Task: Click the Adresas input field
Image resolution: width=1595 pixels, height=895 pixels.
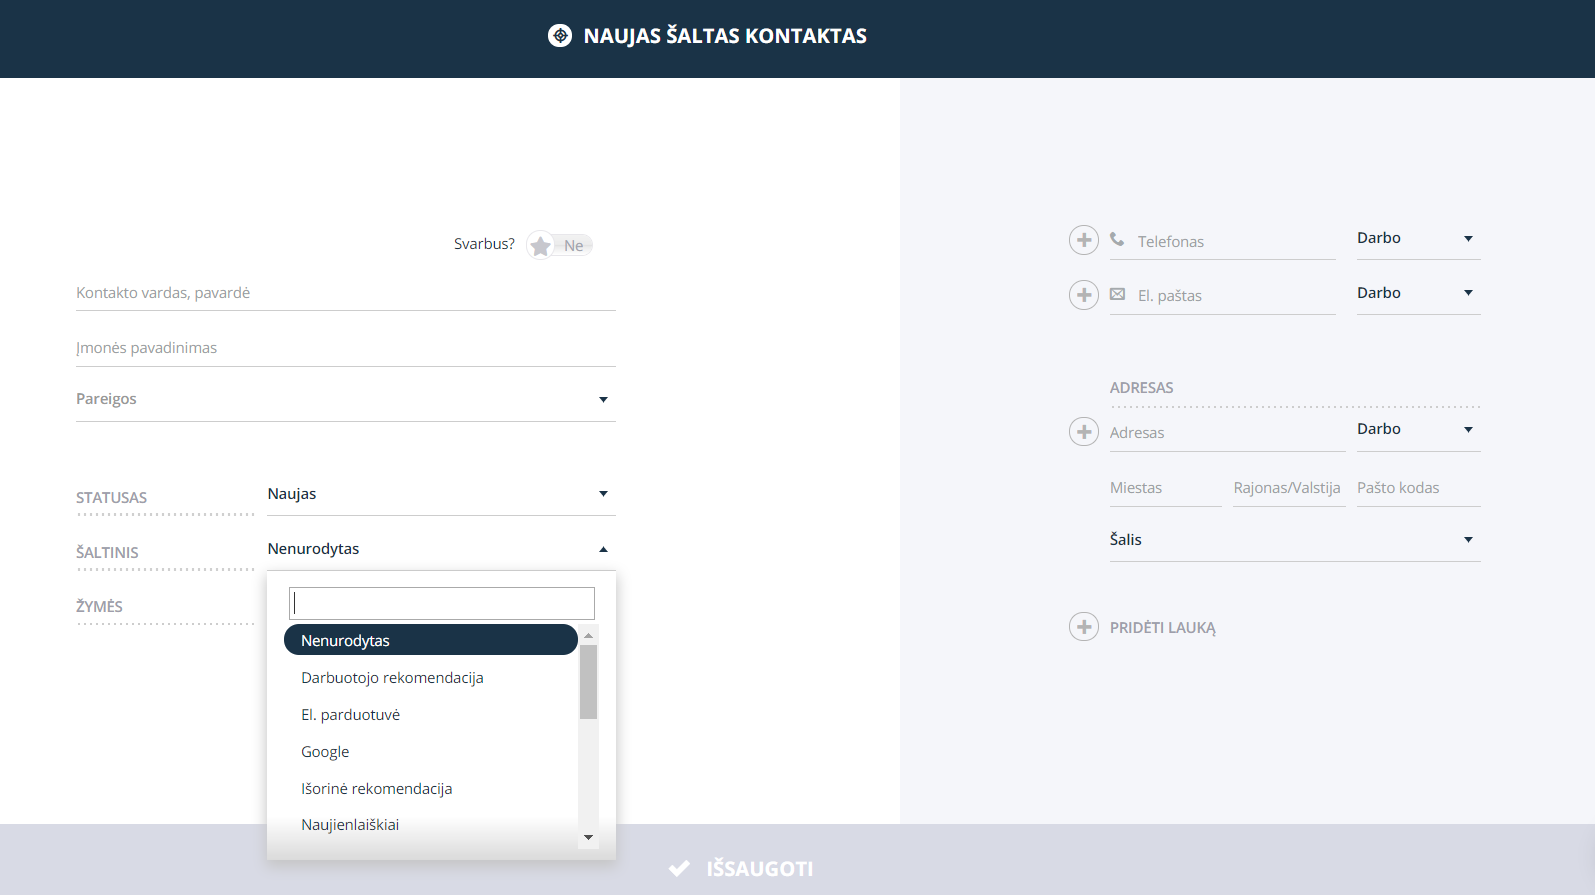Action: 1227,433
